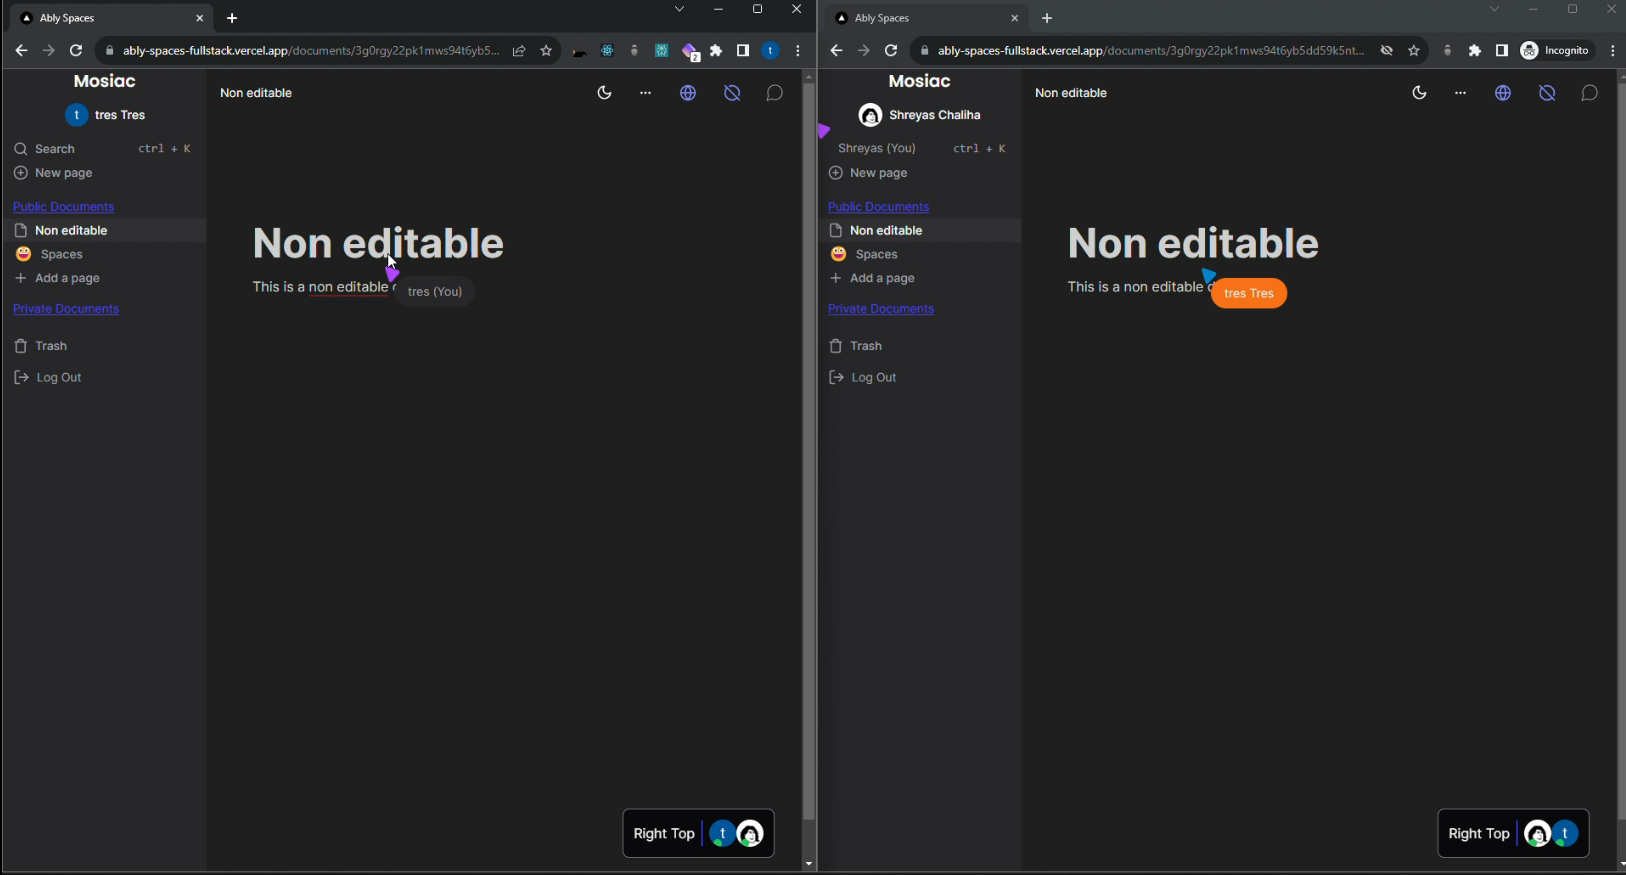Toggle dark mode moon icon in right window
The image size is (1626, 875).
point(1419,93)
